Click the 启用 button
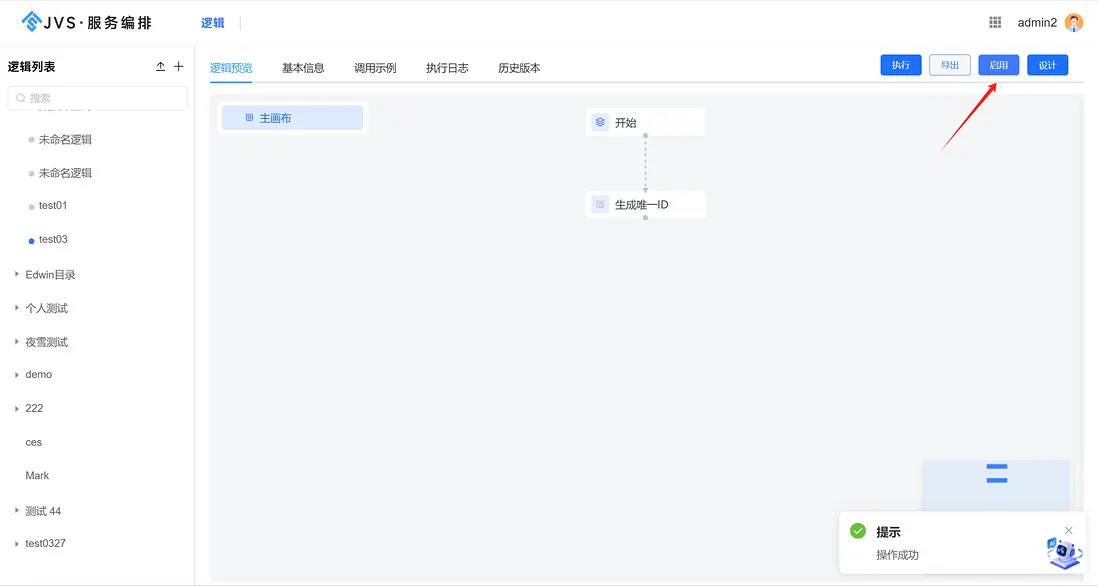The height and width of the screenshot is (586, 1098). tap(999, 65)
